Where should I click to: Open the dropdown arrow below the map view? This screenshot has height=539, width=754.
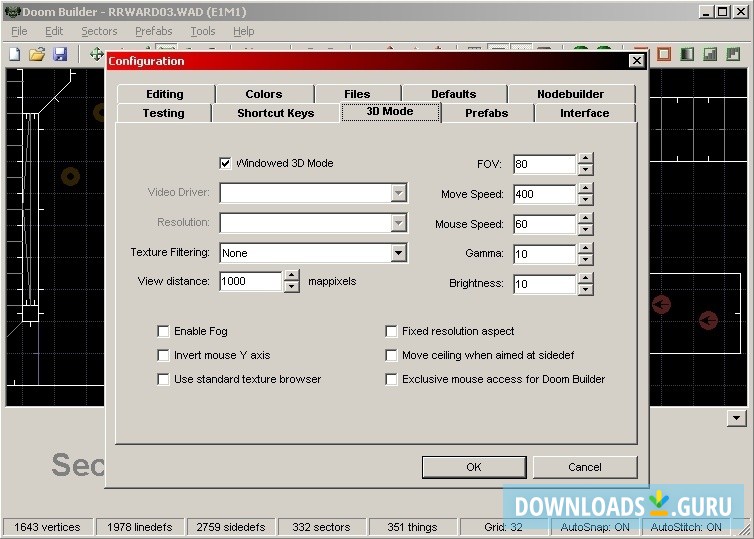coord(736,418)
